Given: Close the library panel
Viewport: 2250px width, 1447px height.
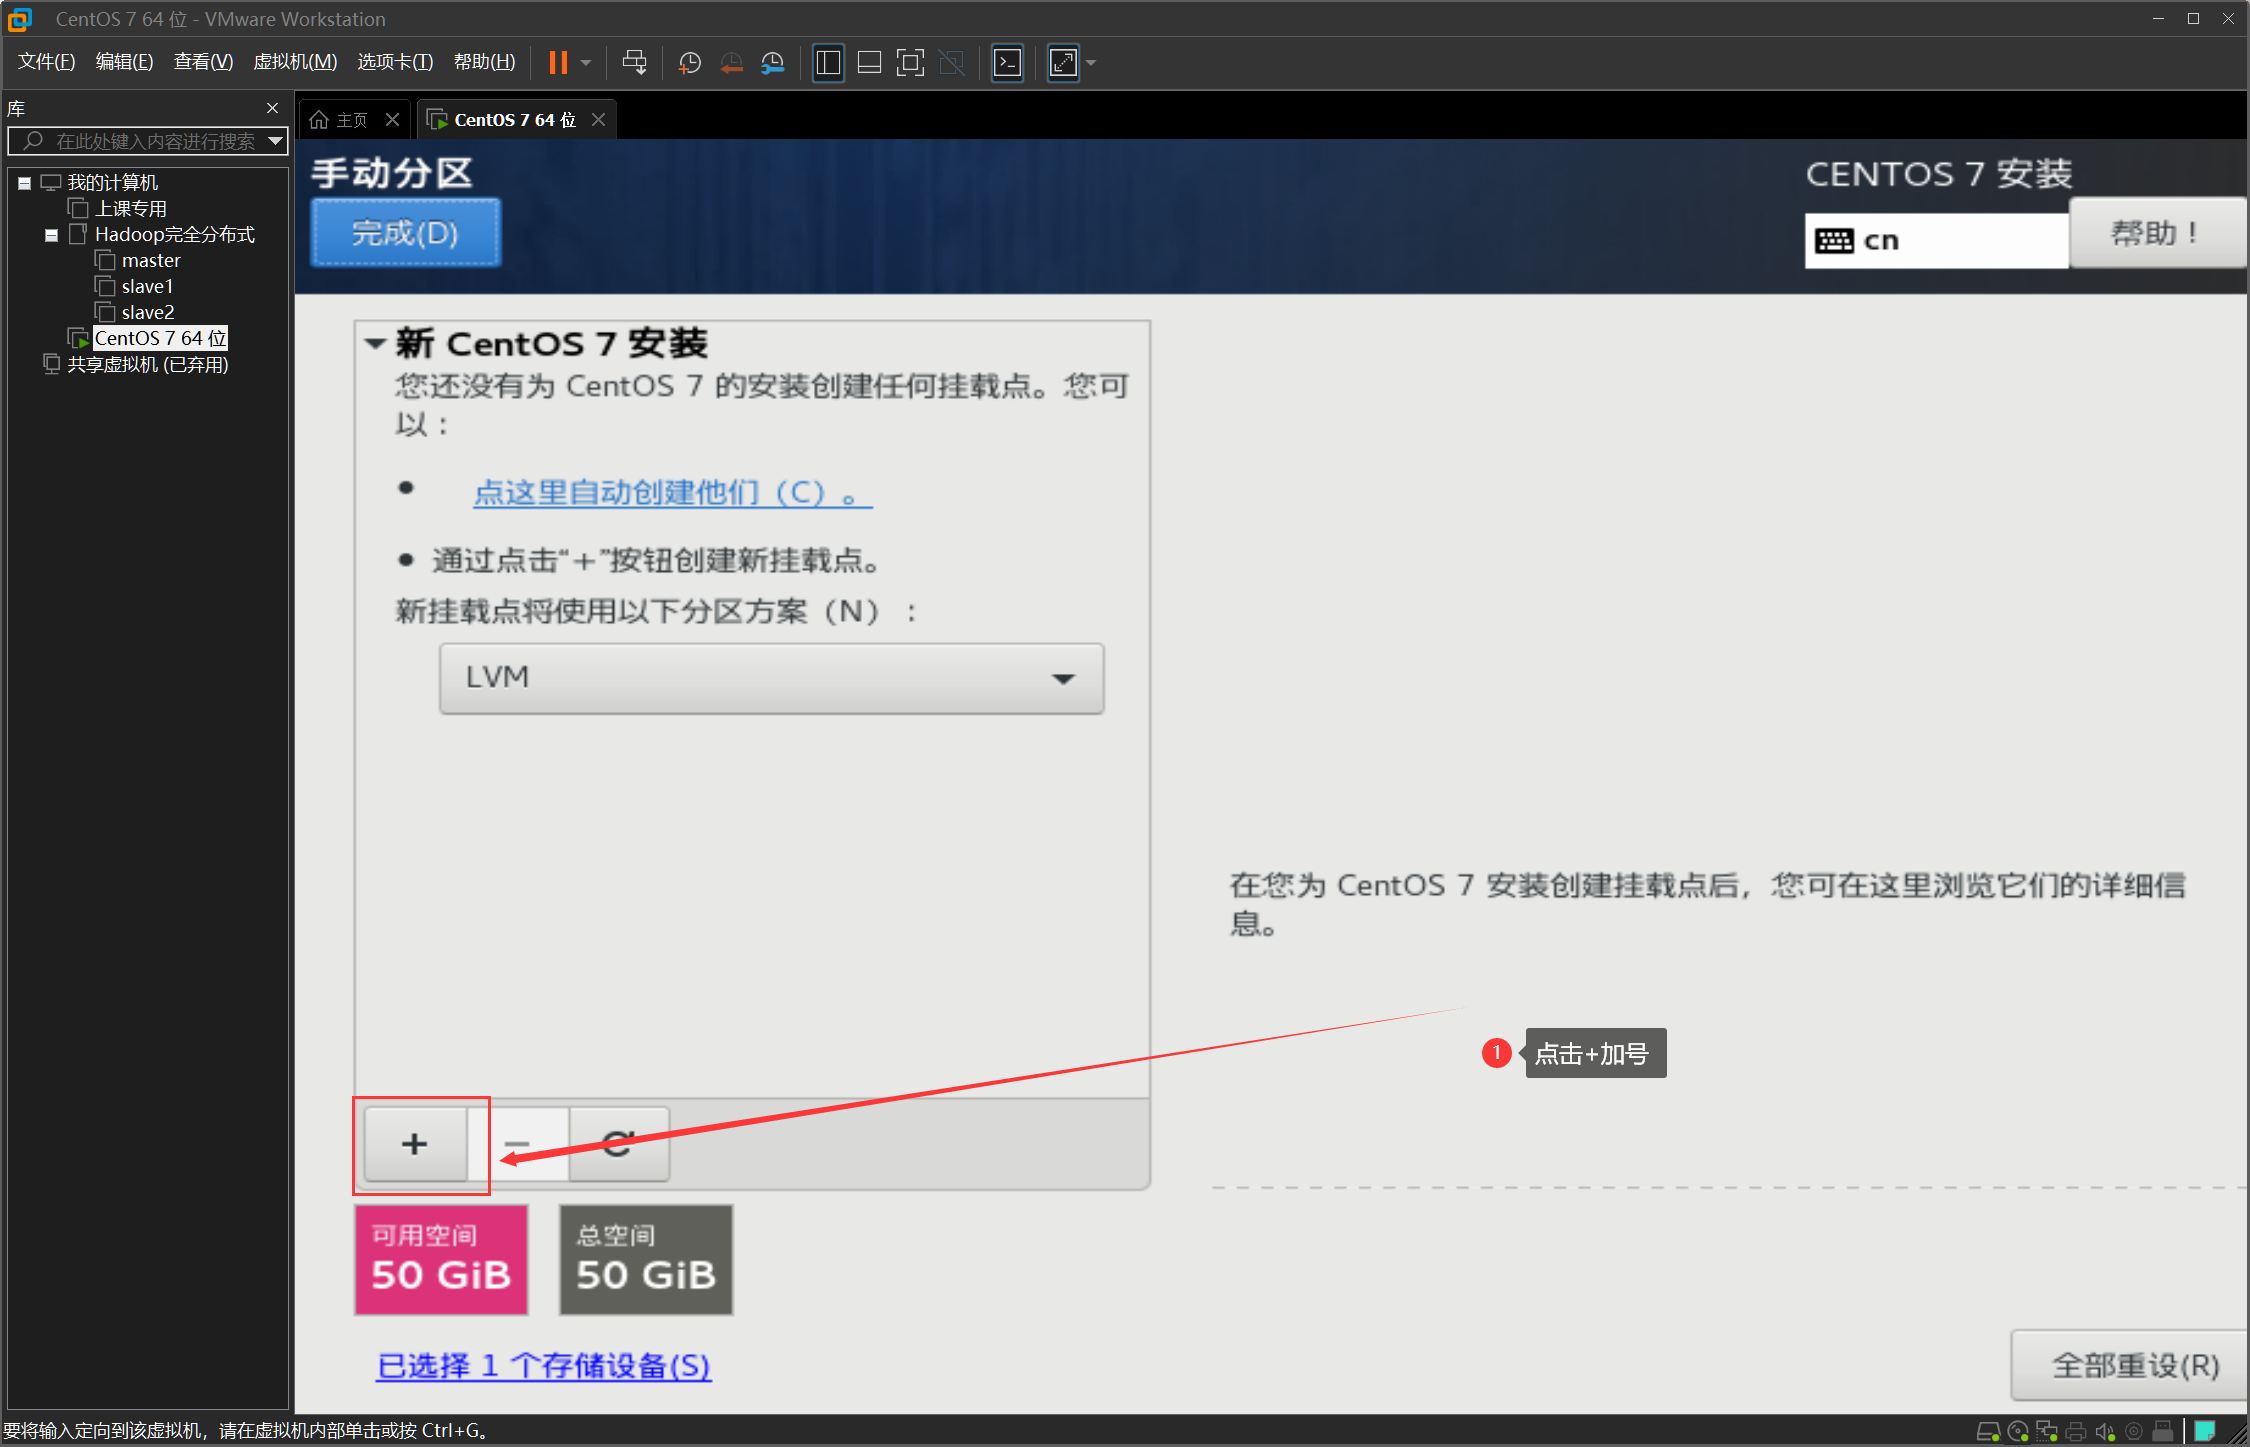Looking at the screenshot, I should click(272, 108).
